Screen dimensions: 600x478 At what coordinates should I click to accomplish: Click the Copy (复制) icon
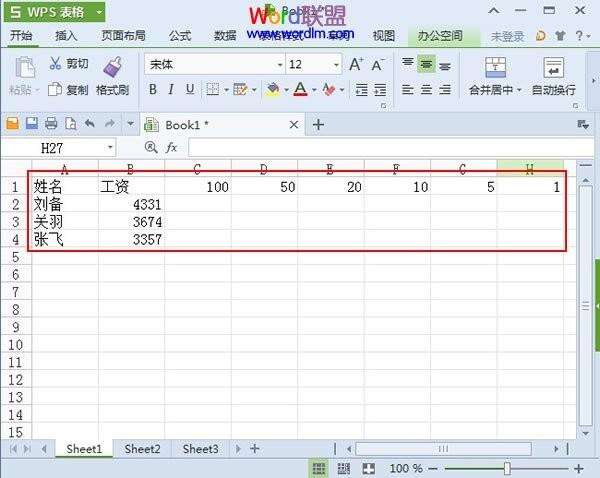click(x=55, y=90)
